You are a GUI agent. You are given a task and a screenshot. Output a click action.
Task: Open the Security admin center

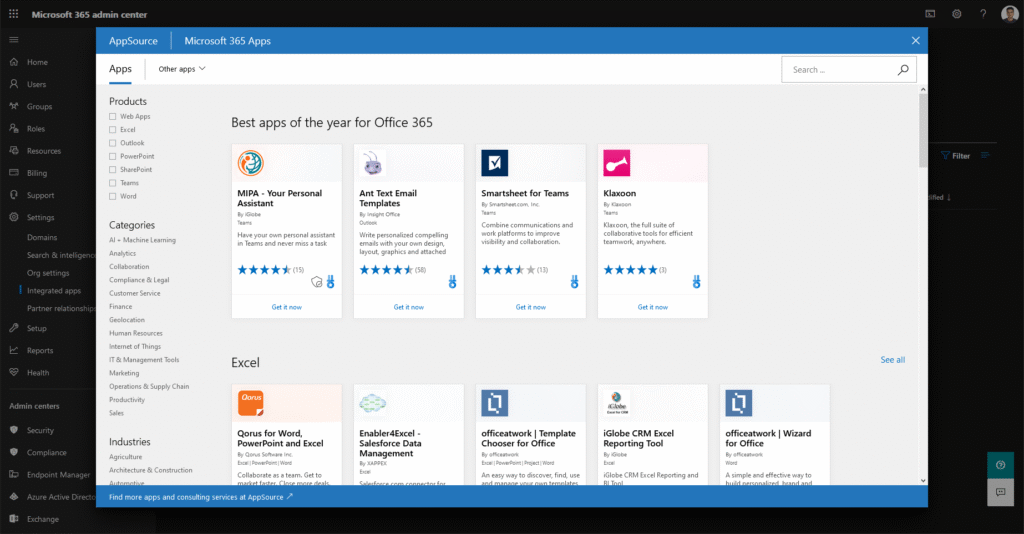coord(40,430)
